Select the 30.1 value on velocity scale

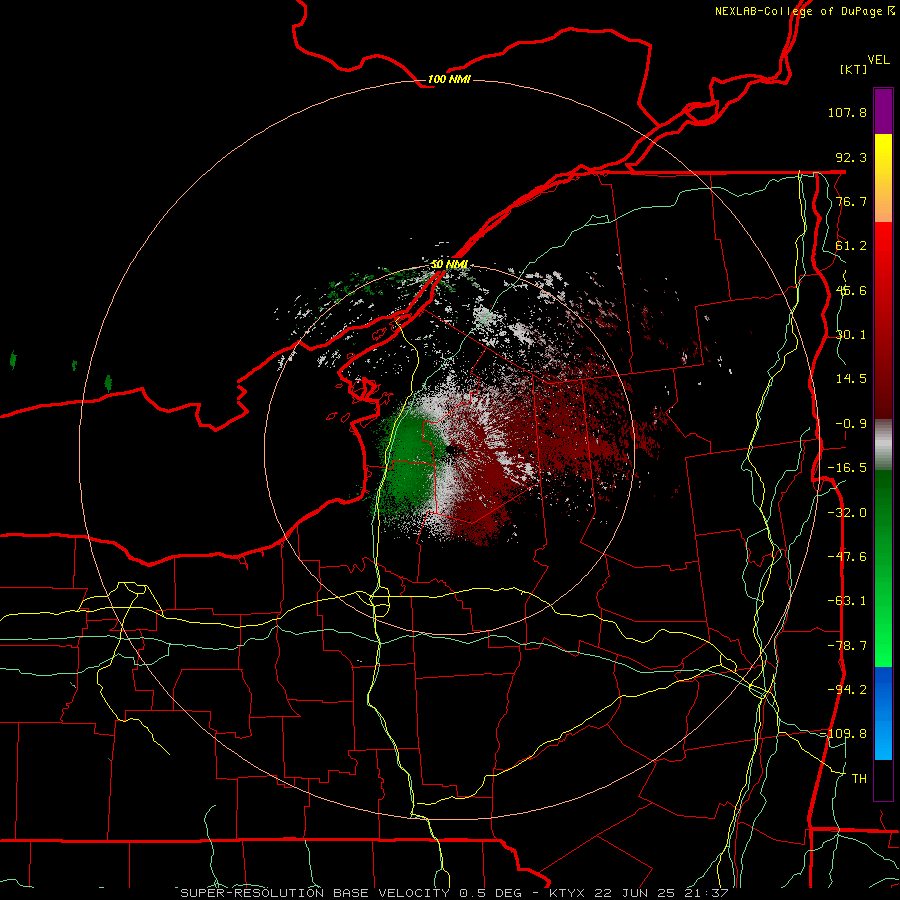tap(851, 335)
